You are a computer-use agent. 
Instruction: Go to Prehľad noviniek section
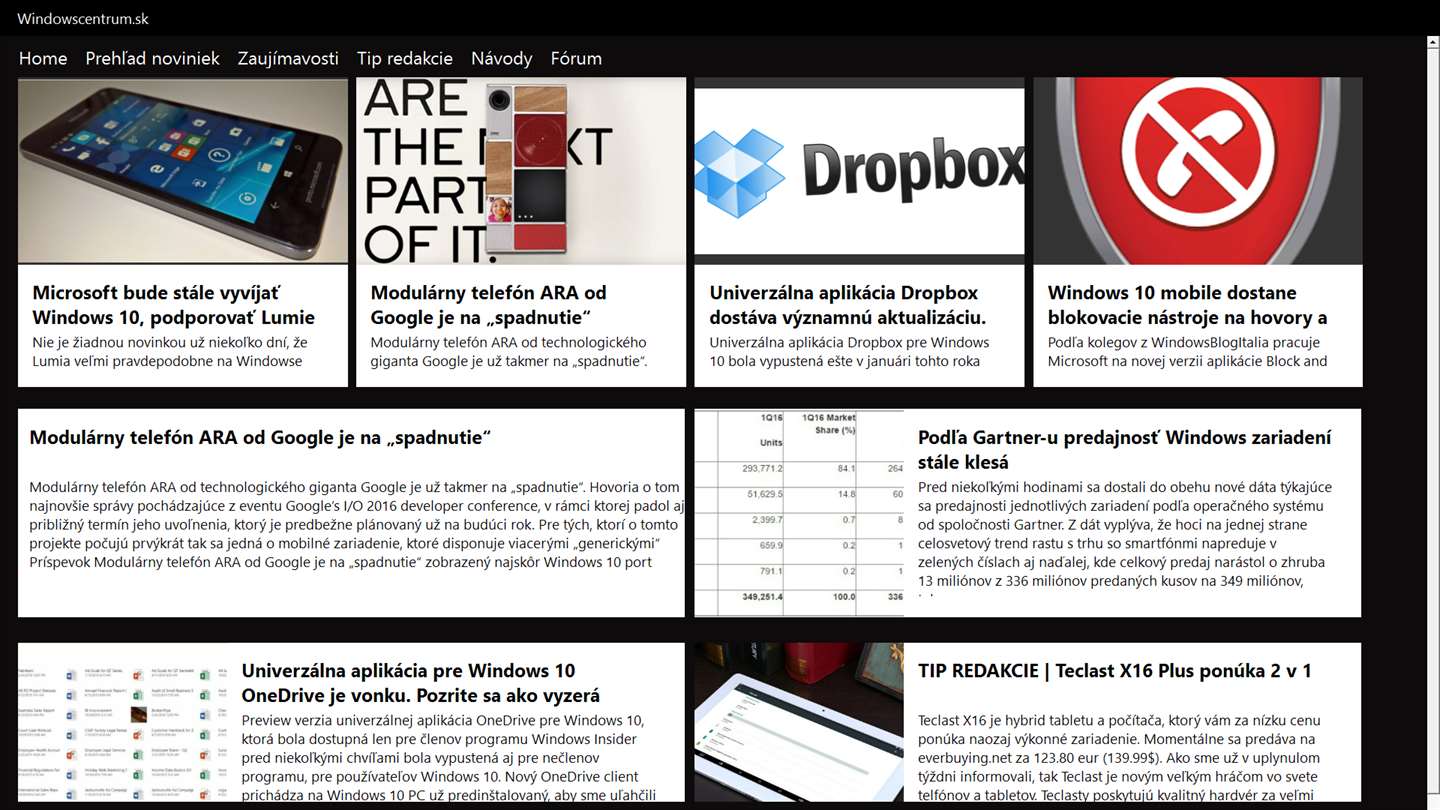pyautogui.click(x=152, y=58)
